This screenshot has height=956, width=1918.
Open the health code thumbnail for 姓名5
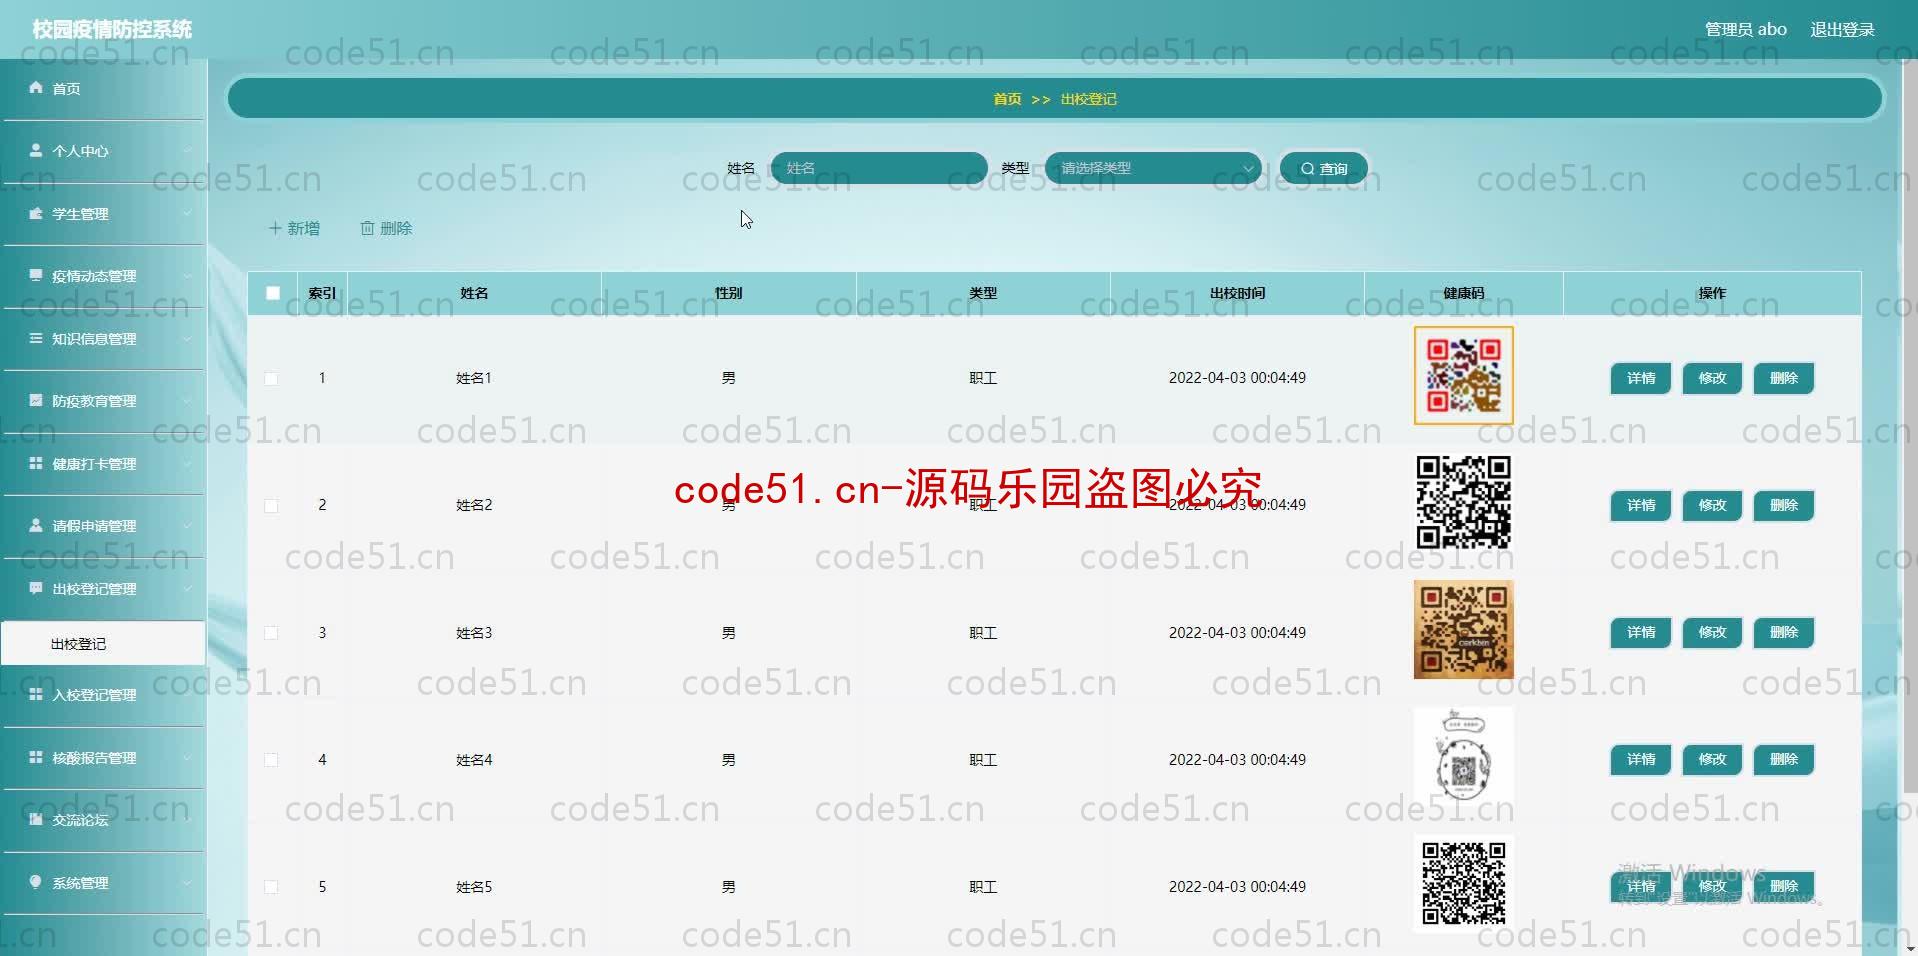click(1463, 884)
